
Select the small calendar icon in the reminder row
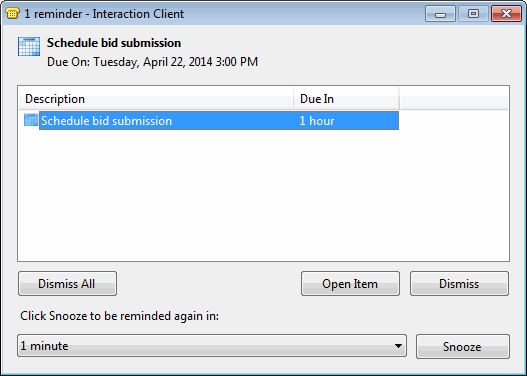(x=31, y=120)
